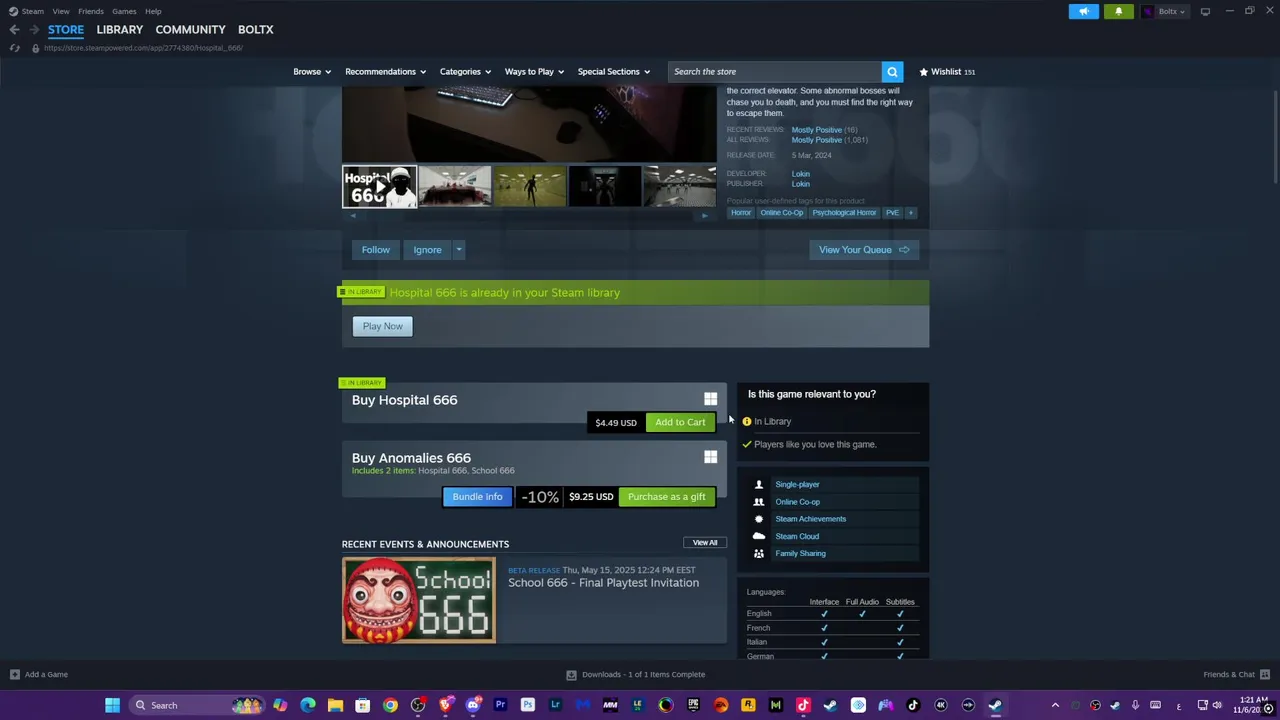This screenshot has height=720, width=1280.
Task: Open the Bundle info button
Action: click(477, 497)
